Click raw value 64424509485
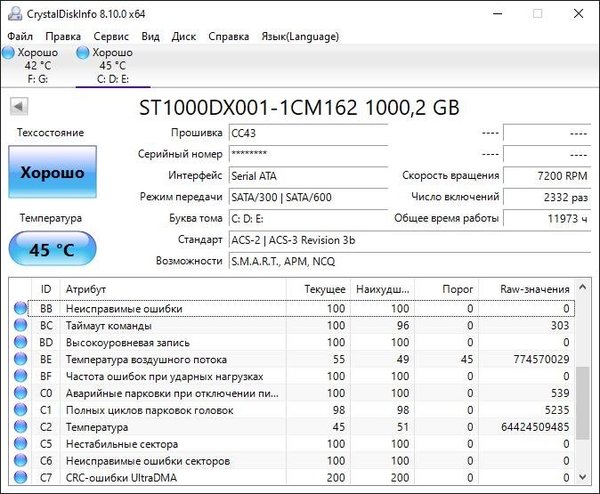 coord(535,427)
